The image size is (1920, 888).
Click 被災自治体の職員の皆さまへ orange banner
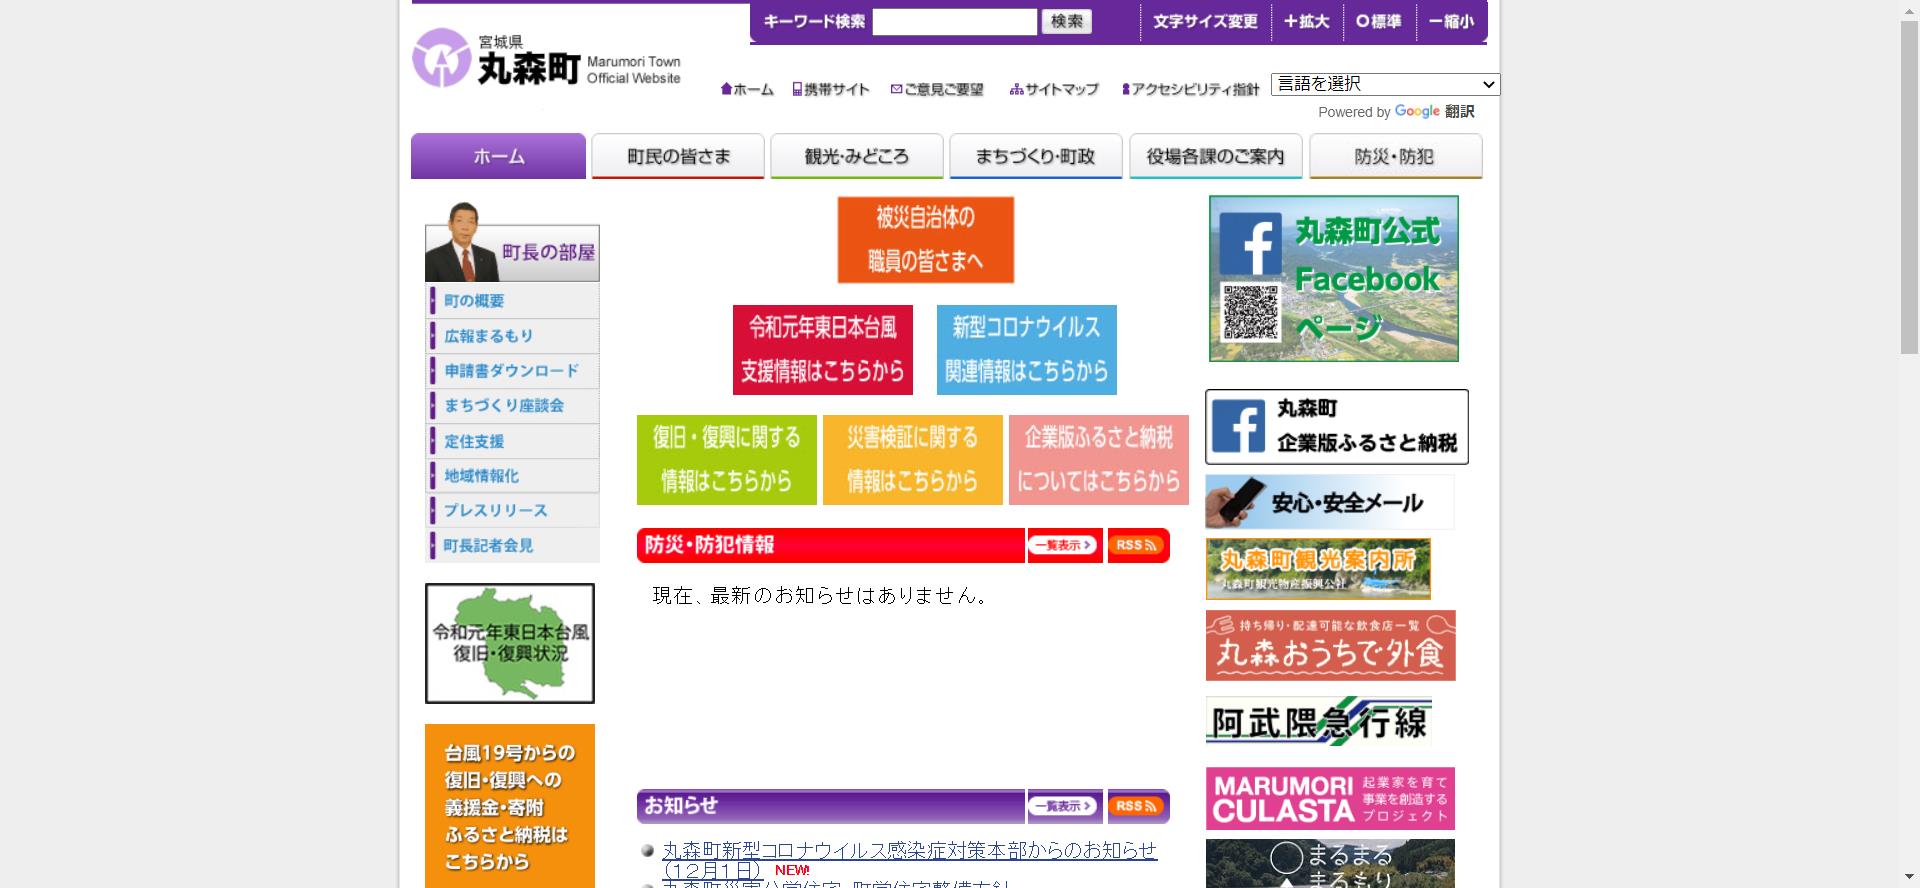[x=925, y=240]
